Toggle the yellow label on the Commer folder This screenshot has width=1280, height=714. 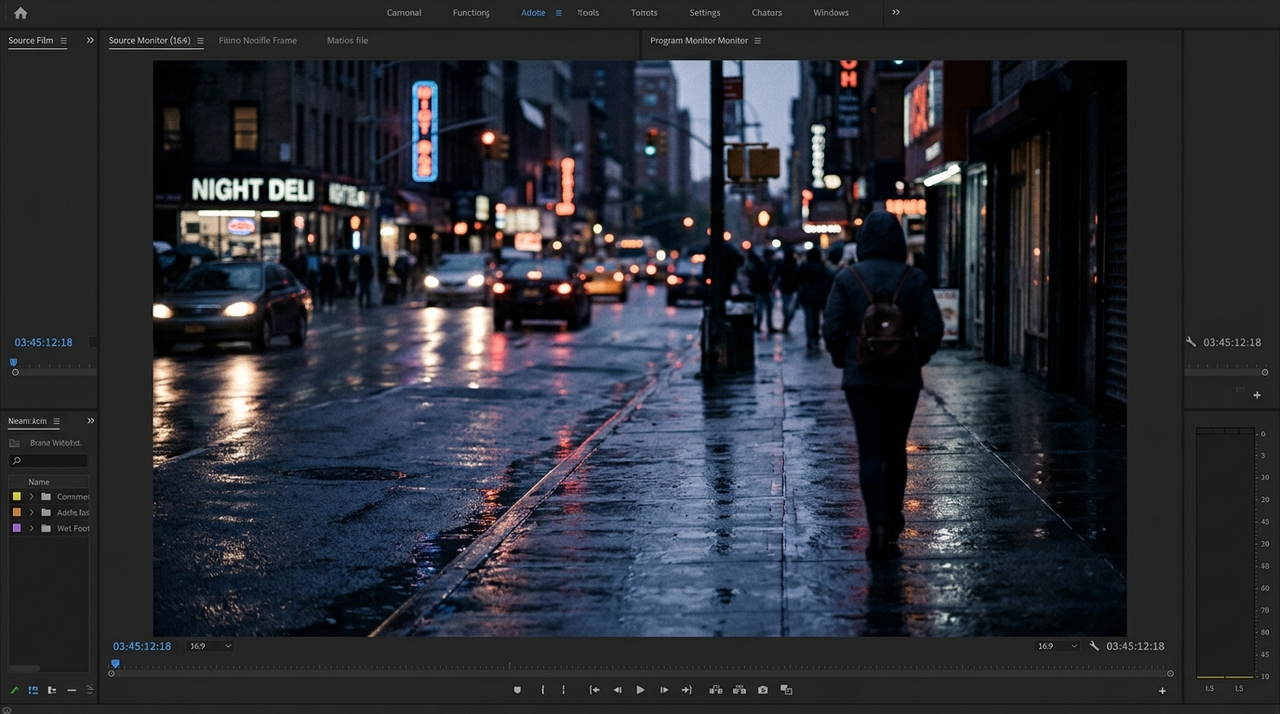(16, 497)
